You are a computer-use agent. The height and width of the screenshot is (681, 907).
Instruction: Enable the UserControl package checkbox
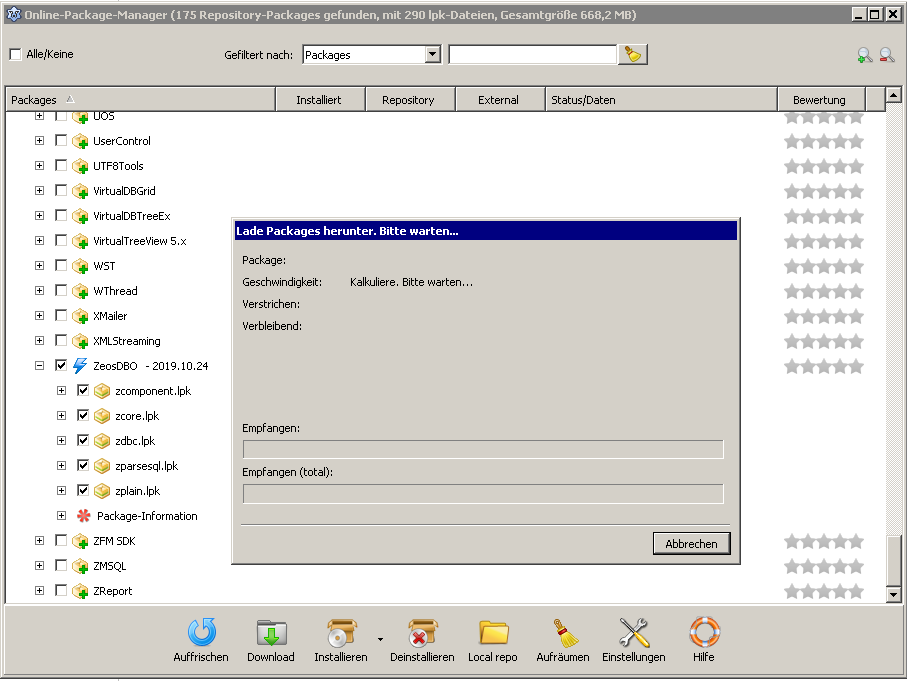tap(61, 141)
